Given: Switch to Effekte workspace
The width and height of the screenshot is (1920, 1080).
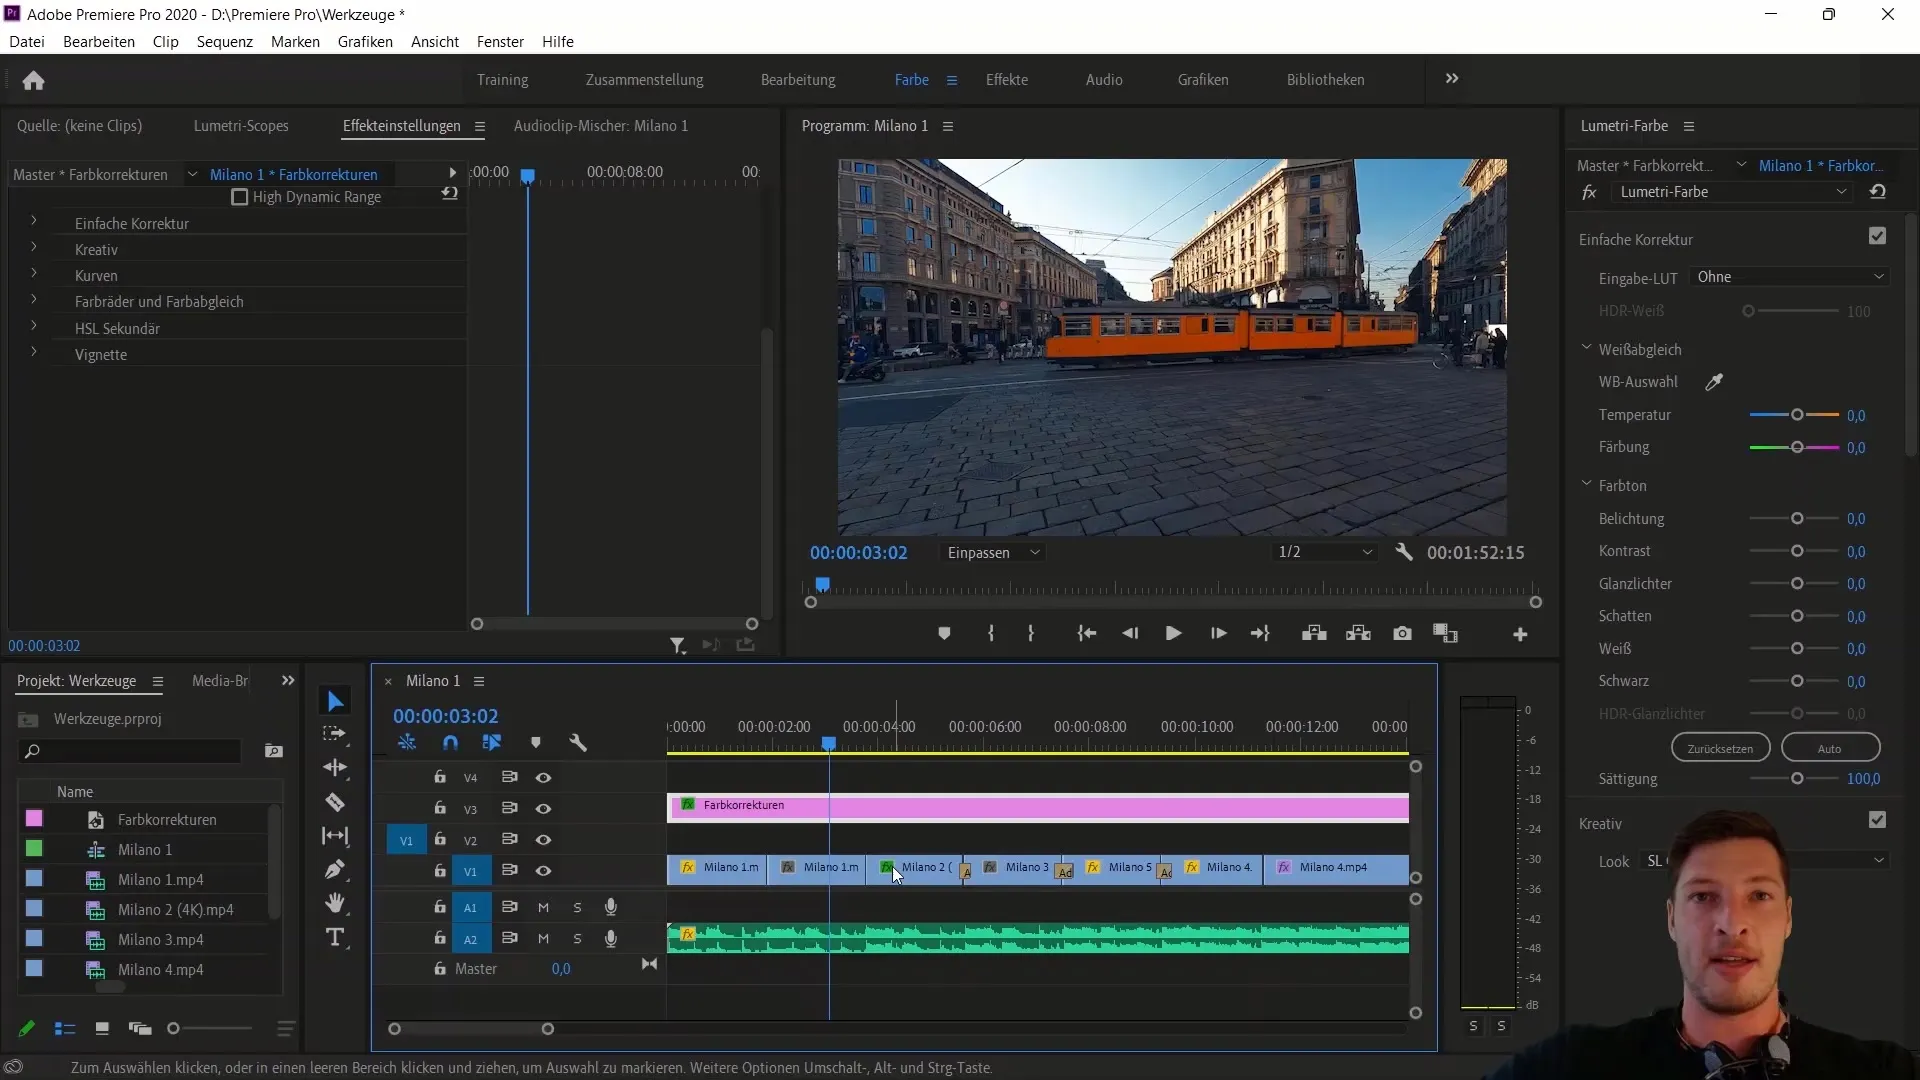Looking at the screenshot, I should tap(1006, 80).
